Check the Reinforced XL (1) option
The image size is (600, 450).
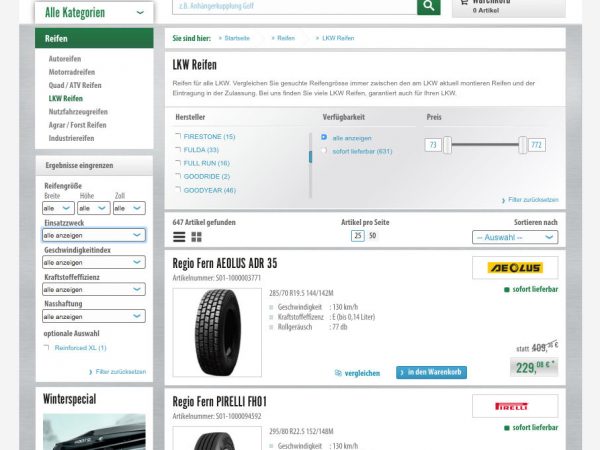coord(46,347)
